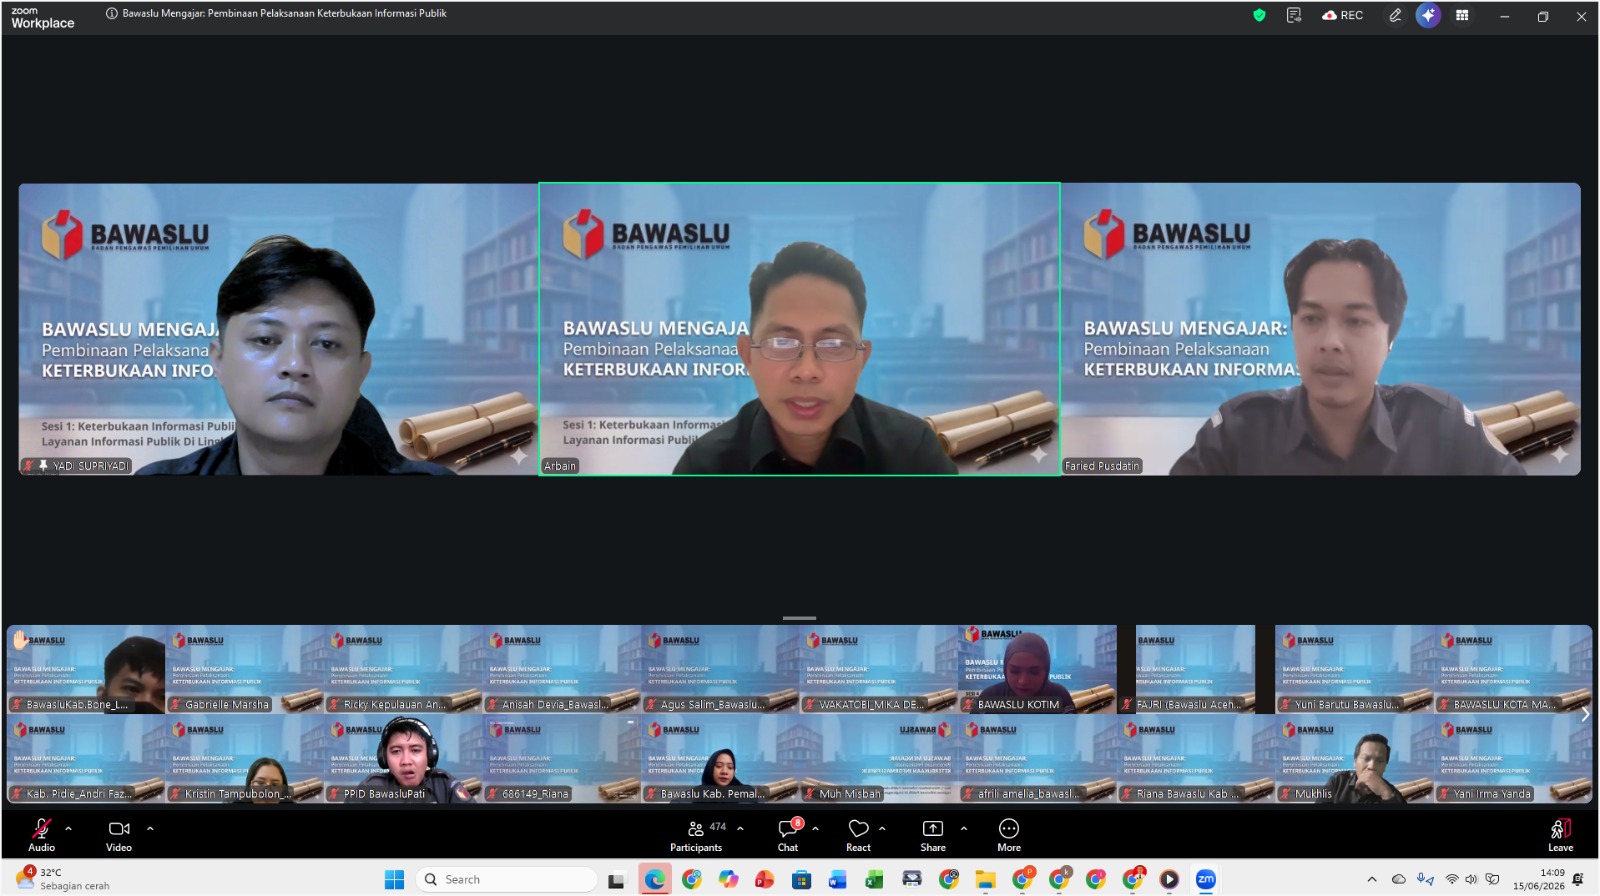Click the taskbar Search box
Viewport: 1600px width, 896px height.
[x=506, y=880]
